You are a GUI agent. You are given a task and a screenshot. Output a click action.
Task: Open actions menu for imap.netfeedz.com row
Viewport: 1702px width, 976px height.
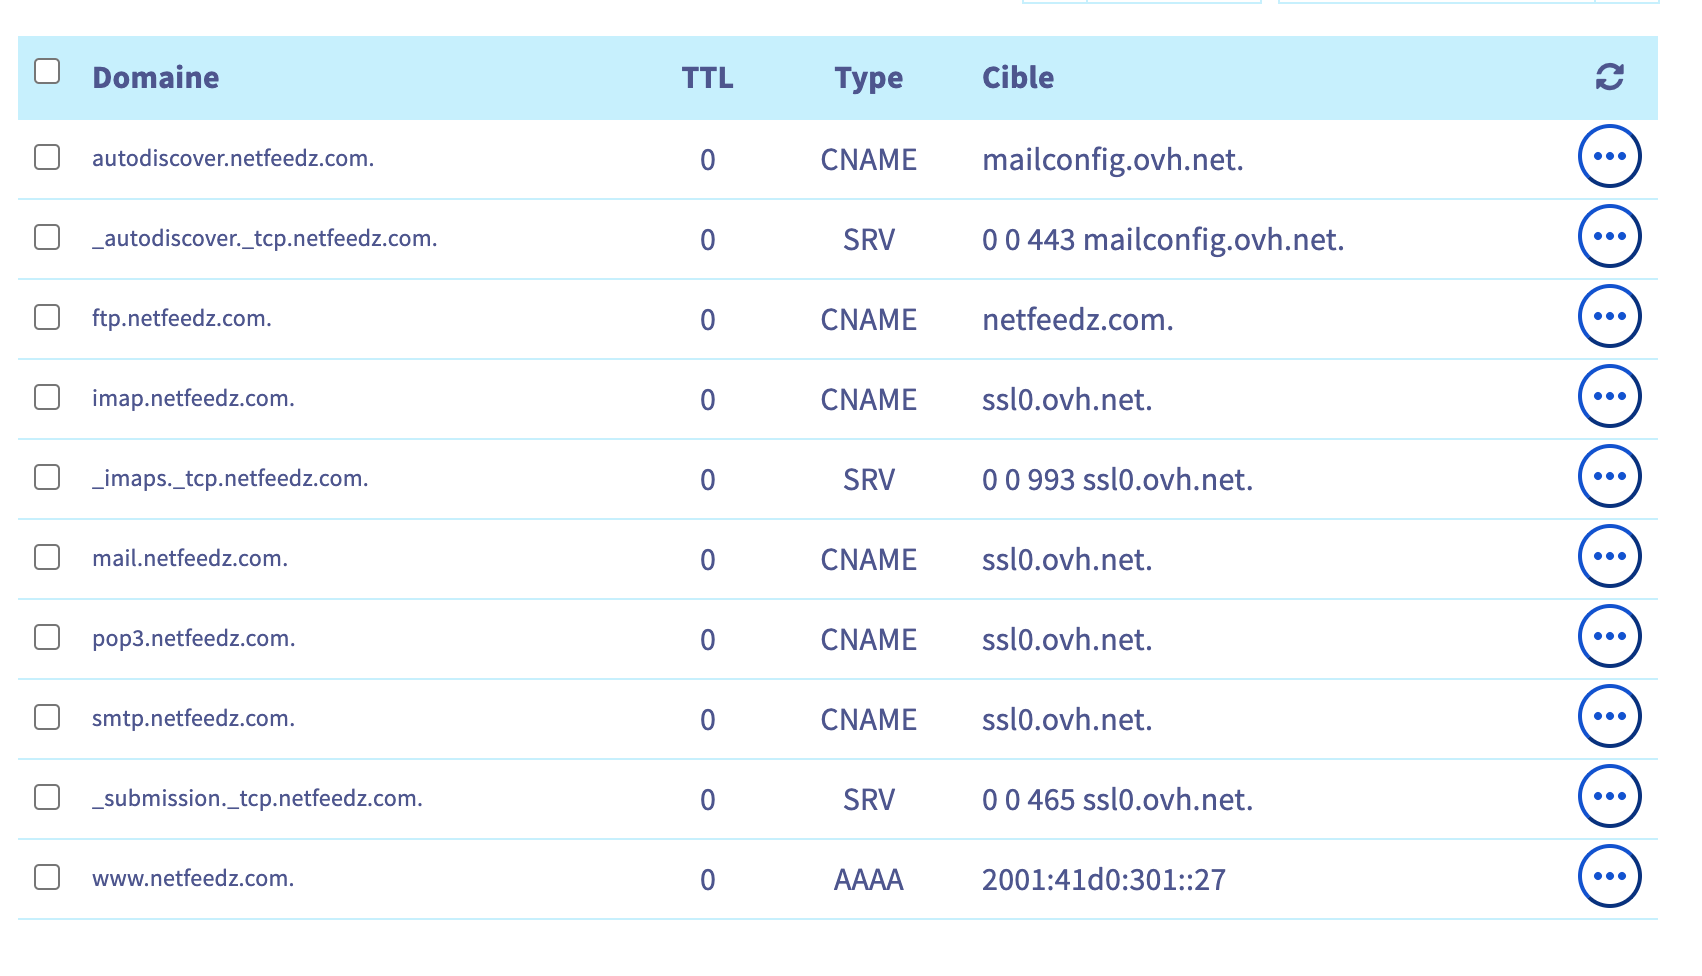(1609, 397)
